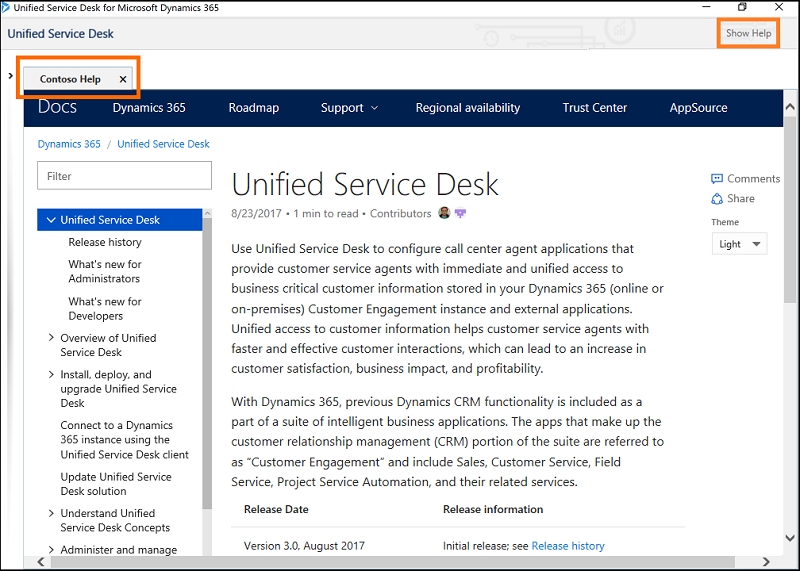Viewport: 800px width, 571px height.
Task: Click the Unified Service Desk app icon in title bar
Action: (x=6, y=7)
